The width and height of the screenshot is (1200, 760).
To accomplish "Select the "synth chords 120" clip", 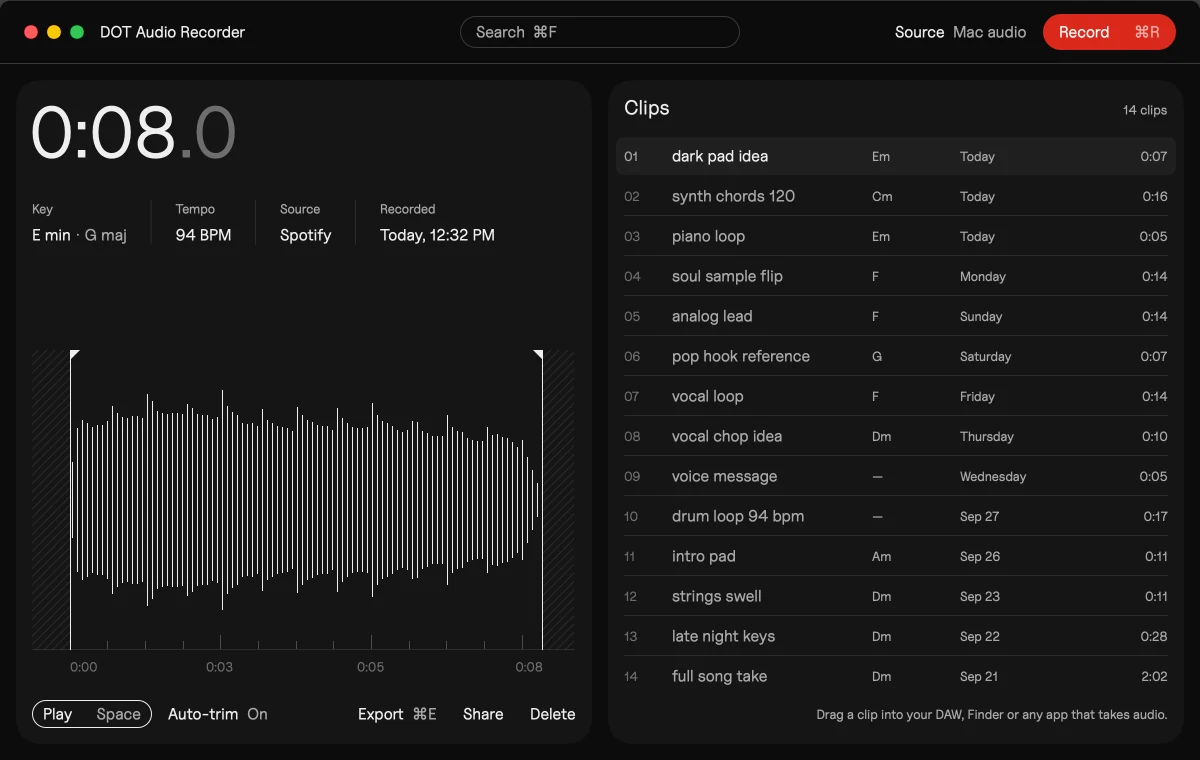I will pos(896,196).
